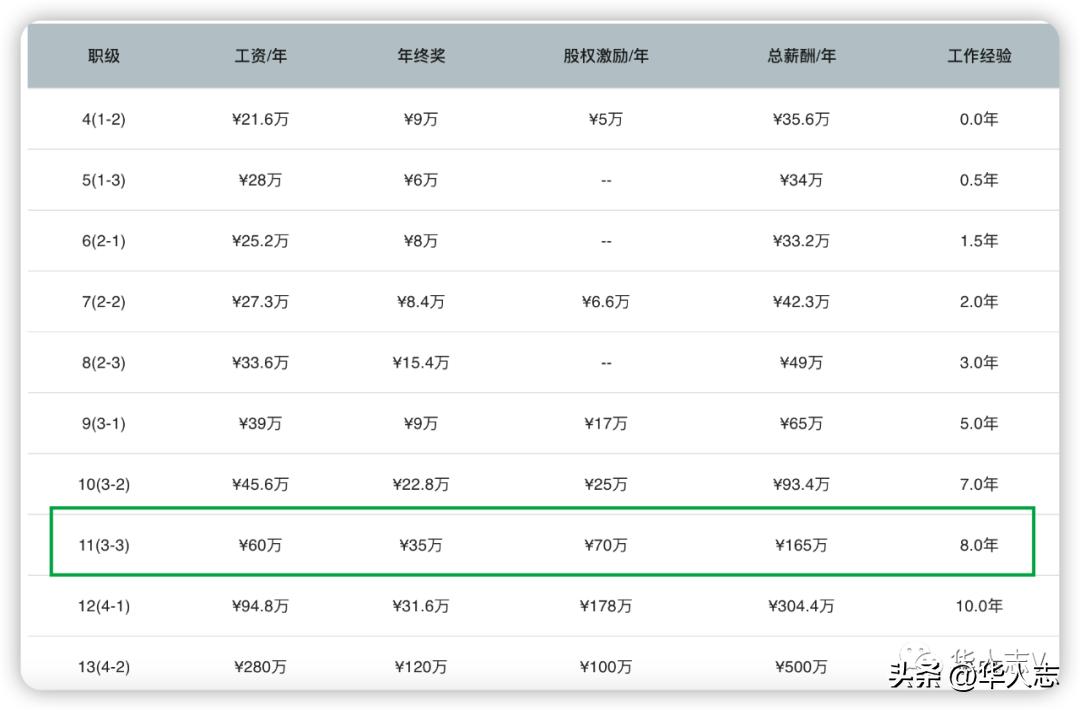The image size is (1080, 710).
Task: Click the 工作经验 column header
Action: point(978,57)
